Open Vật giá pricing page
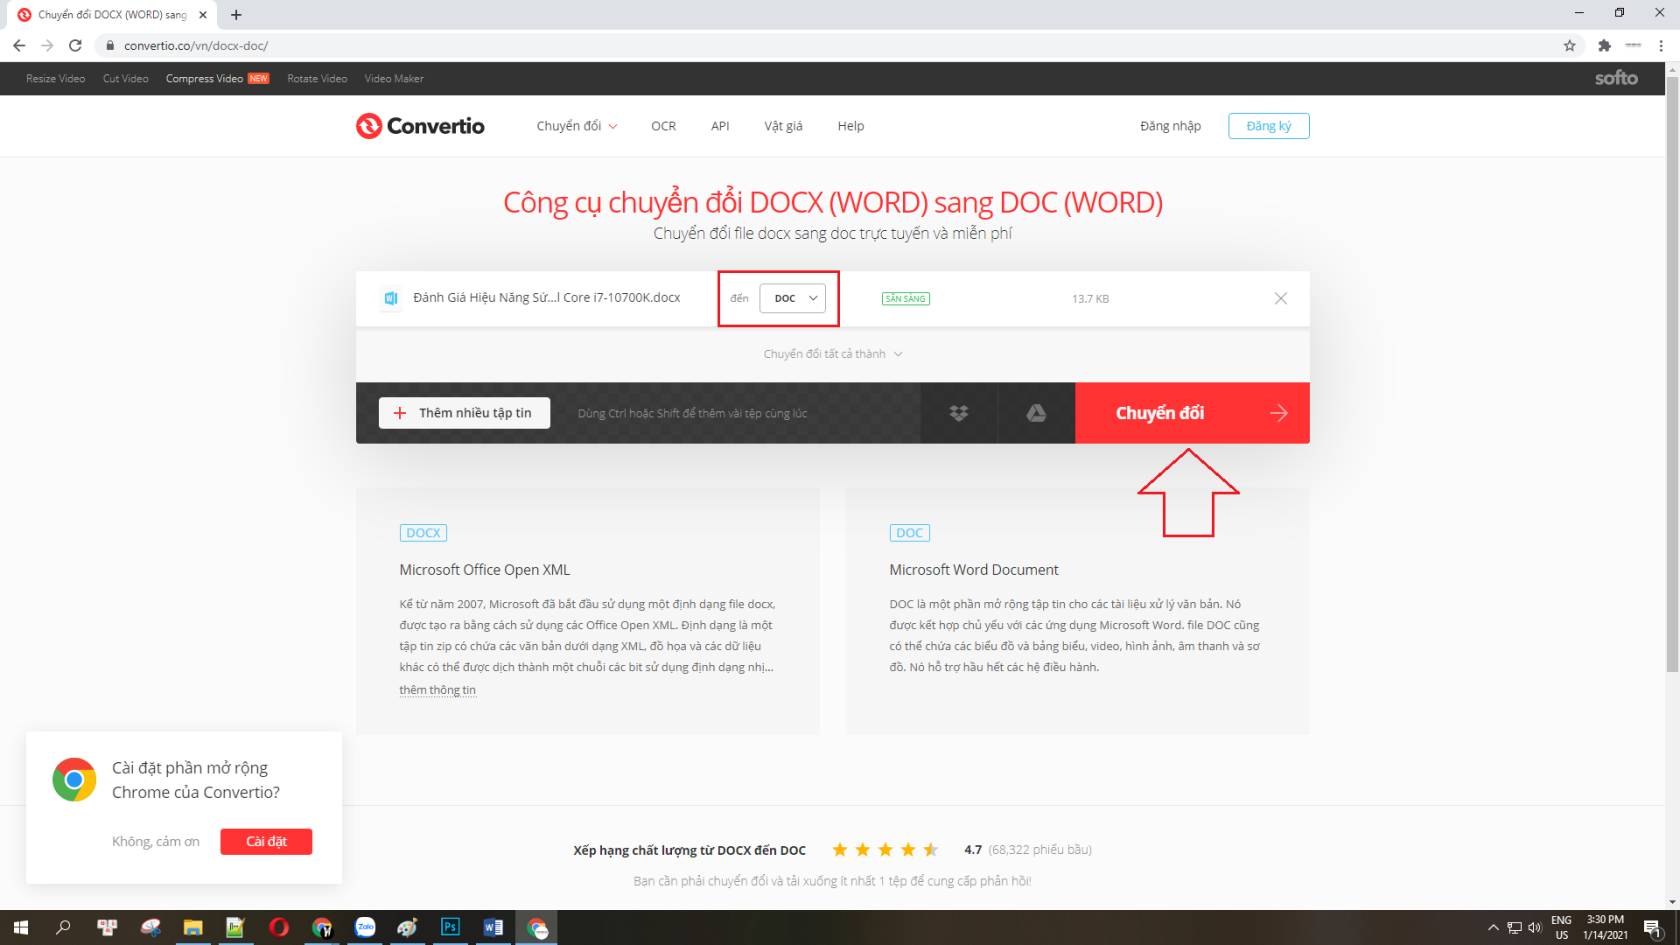The image size is (1680, 945). pos(783,126)
